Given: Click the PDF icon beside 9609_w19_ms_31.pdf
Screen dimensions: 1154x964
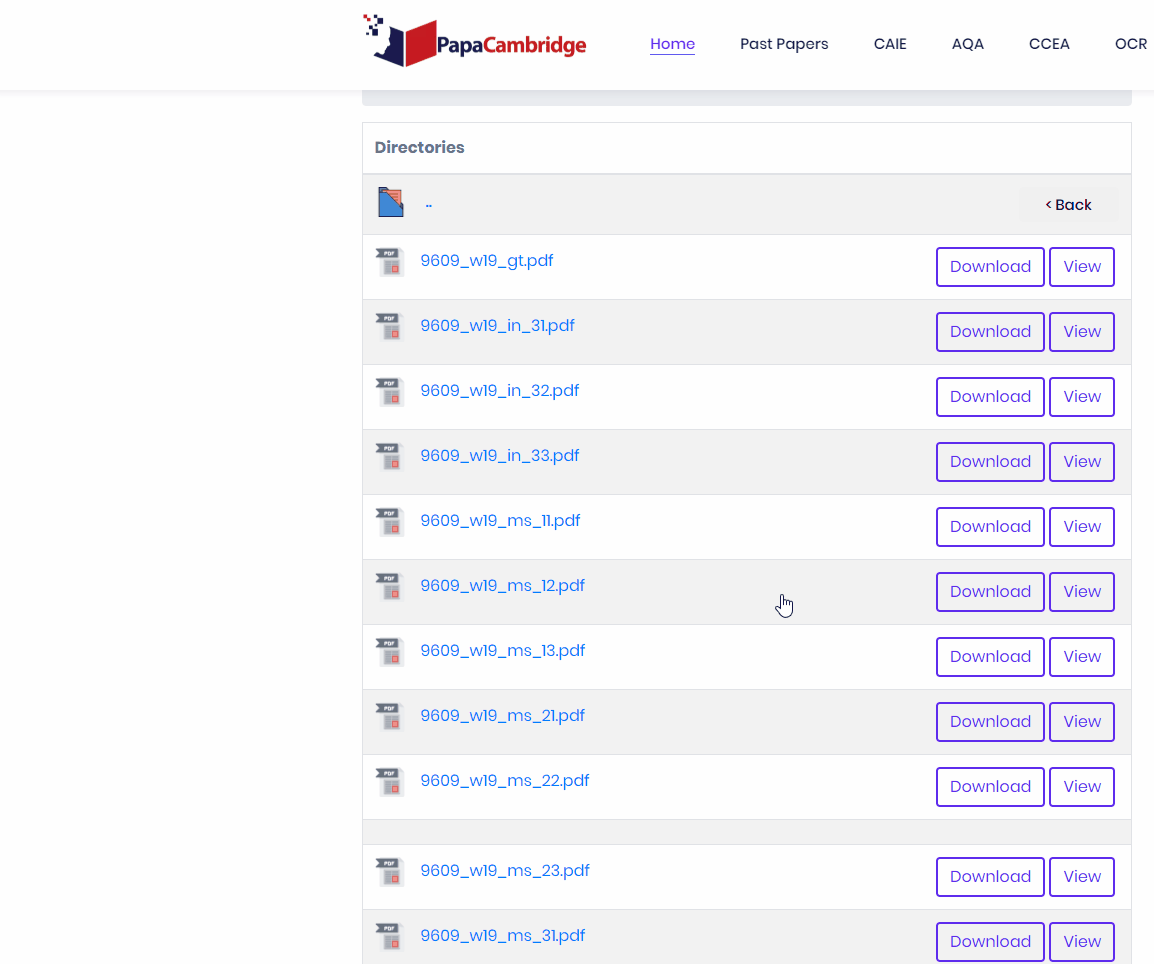Looking at the screenshot, I should (389, 937).
